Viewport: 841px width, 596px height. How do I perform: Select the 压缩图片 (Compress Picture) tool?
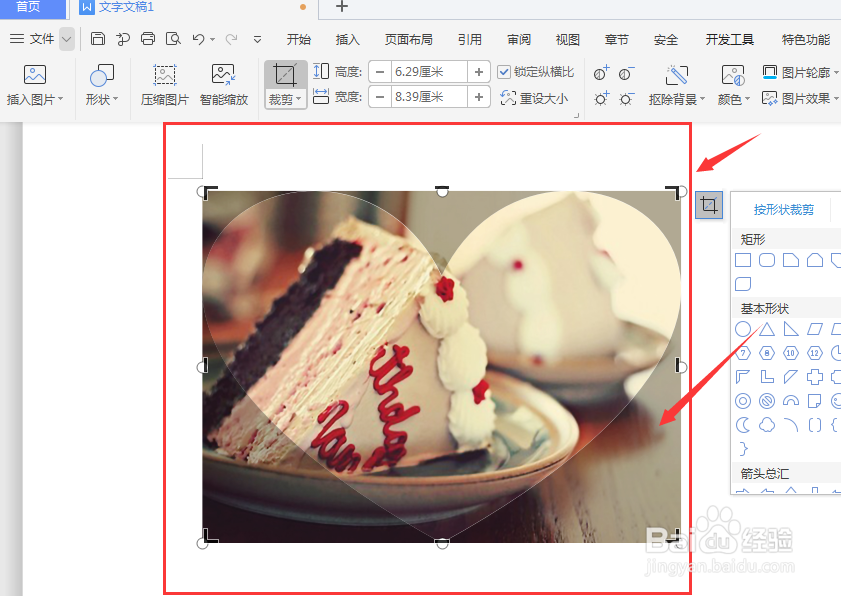point(165,85)
